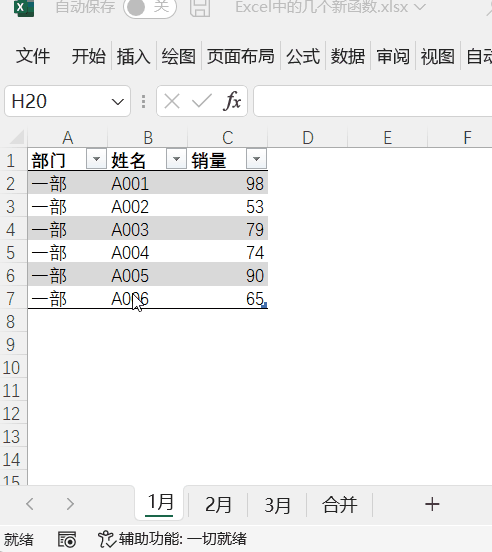Open the 部门 column filter dropdown
The image size is (492, 552).
(96, 159)
